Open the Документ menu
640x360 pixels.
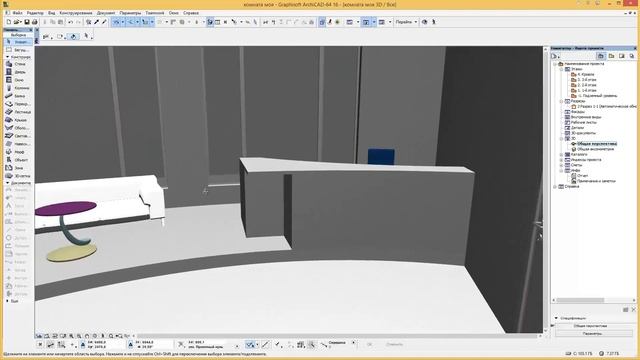coord(106,13)
